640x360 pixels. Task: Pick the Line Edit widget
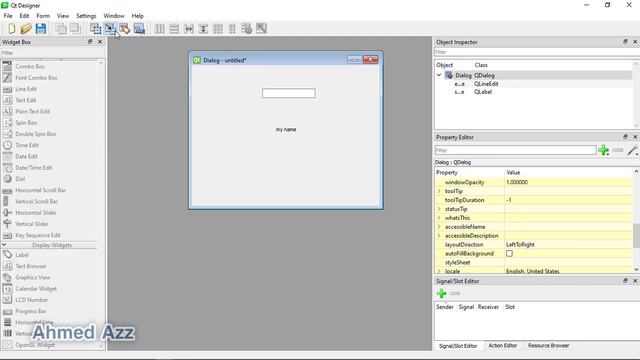point(26,89)
